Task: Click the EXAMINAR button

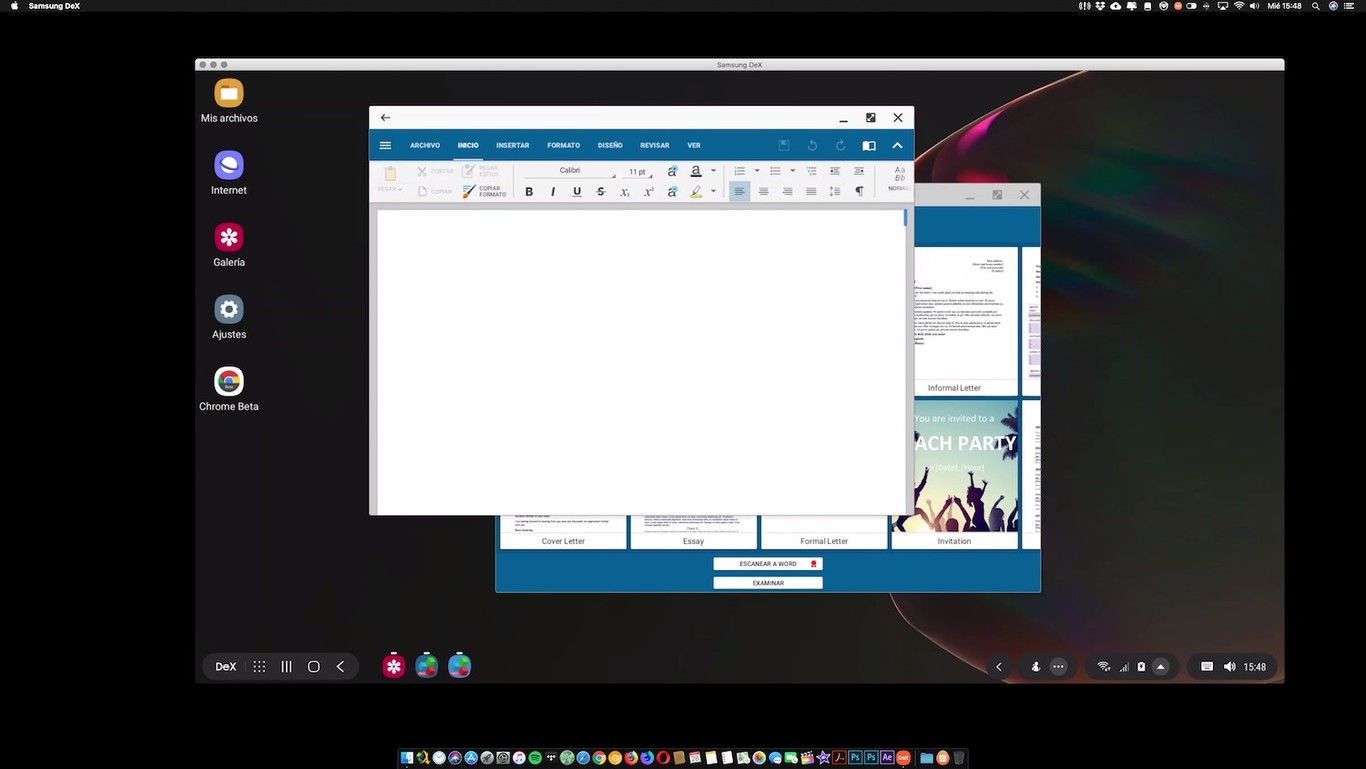Action: point(766,582)
